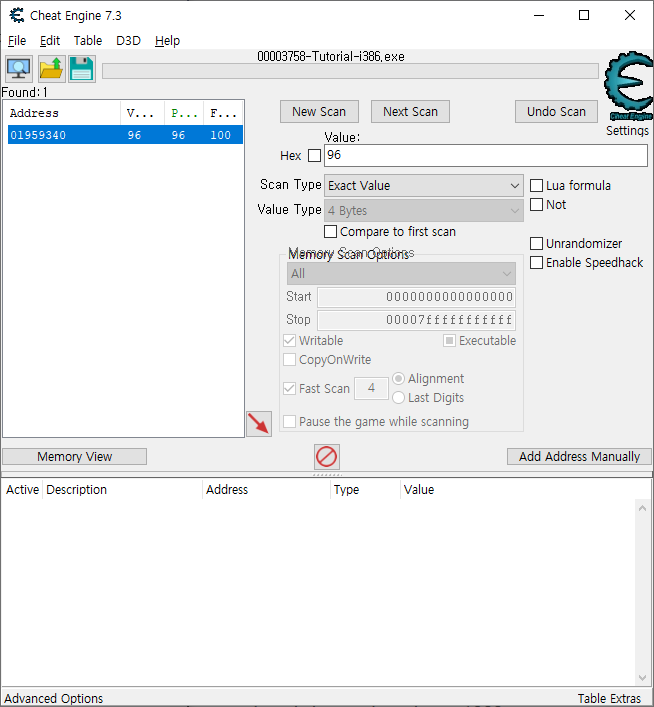Click the Settings label

coord(627,131)
